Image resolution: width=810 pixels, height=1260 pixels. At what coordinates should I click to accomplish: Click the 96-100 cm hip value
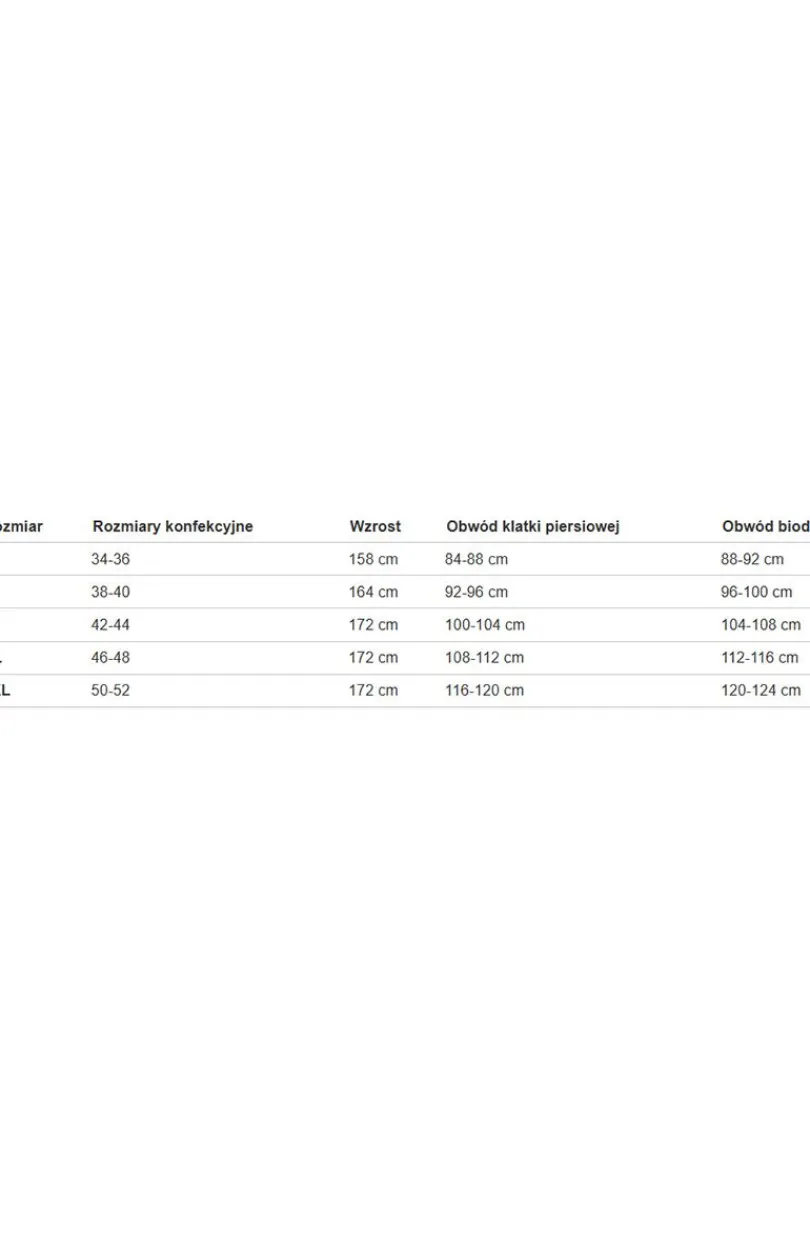[757, 592]
